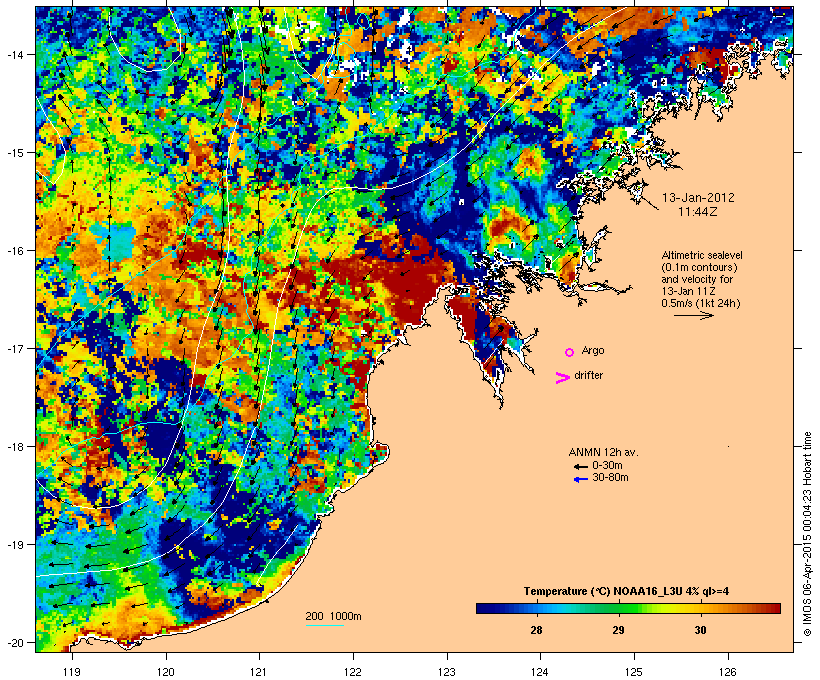The height and width of the screenshot is (680, 820).
Task: Click longitude label 124 on axis
Action: (540, 672)
